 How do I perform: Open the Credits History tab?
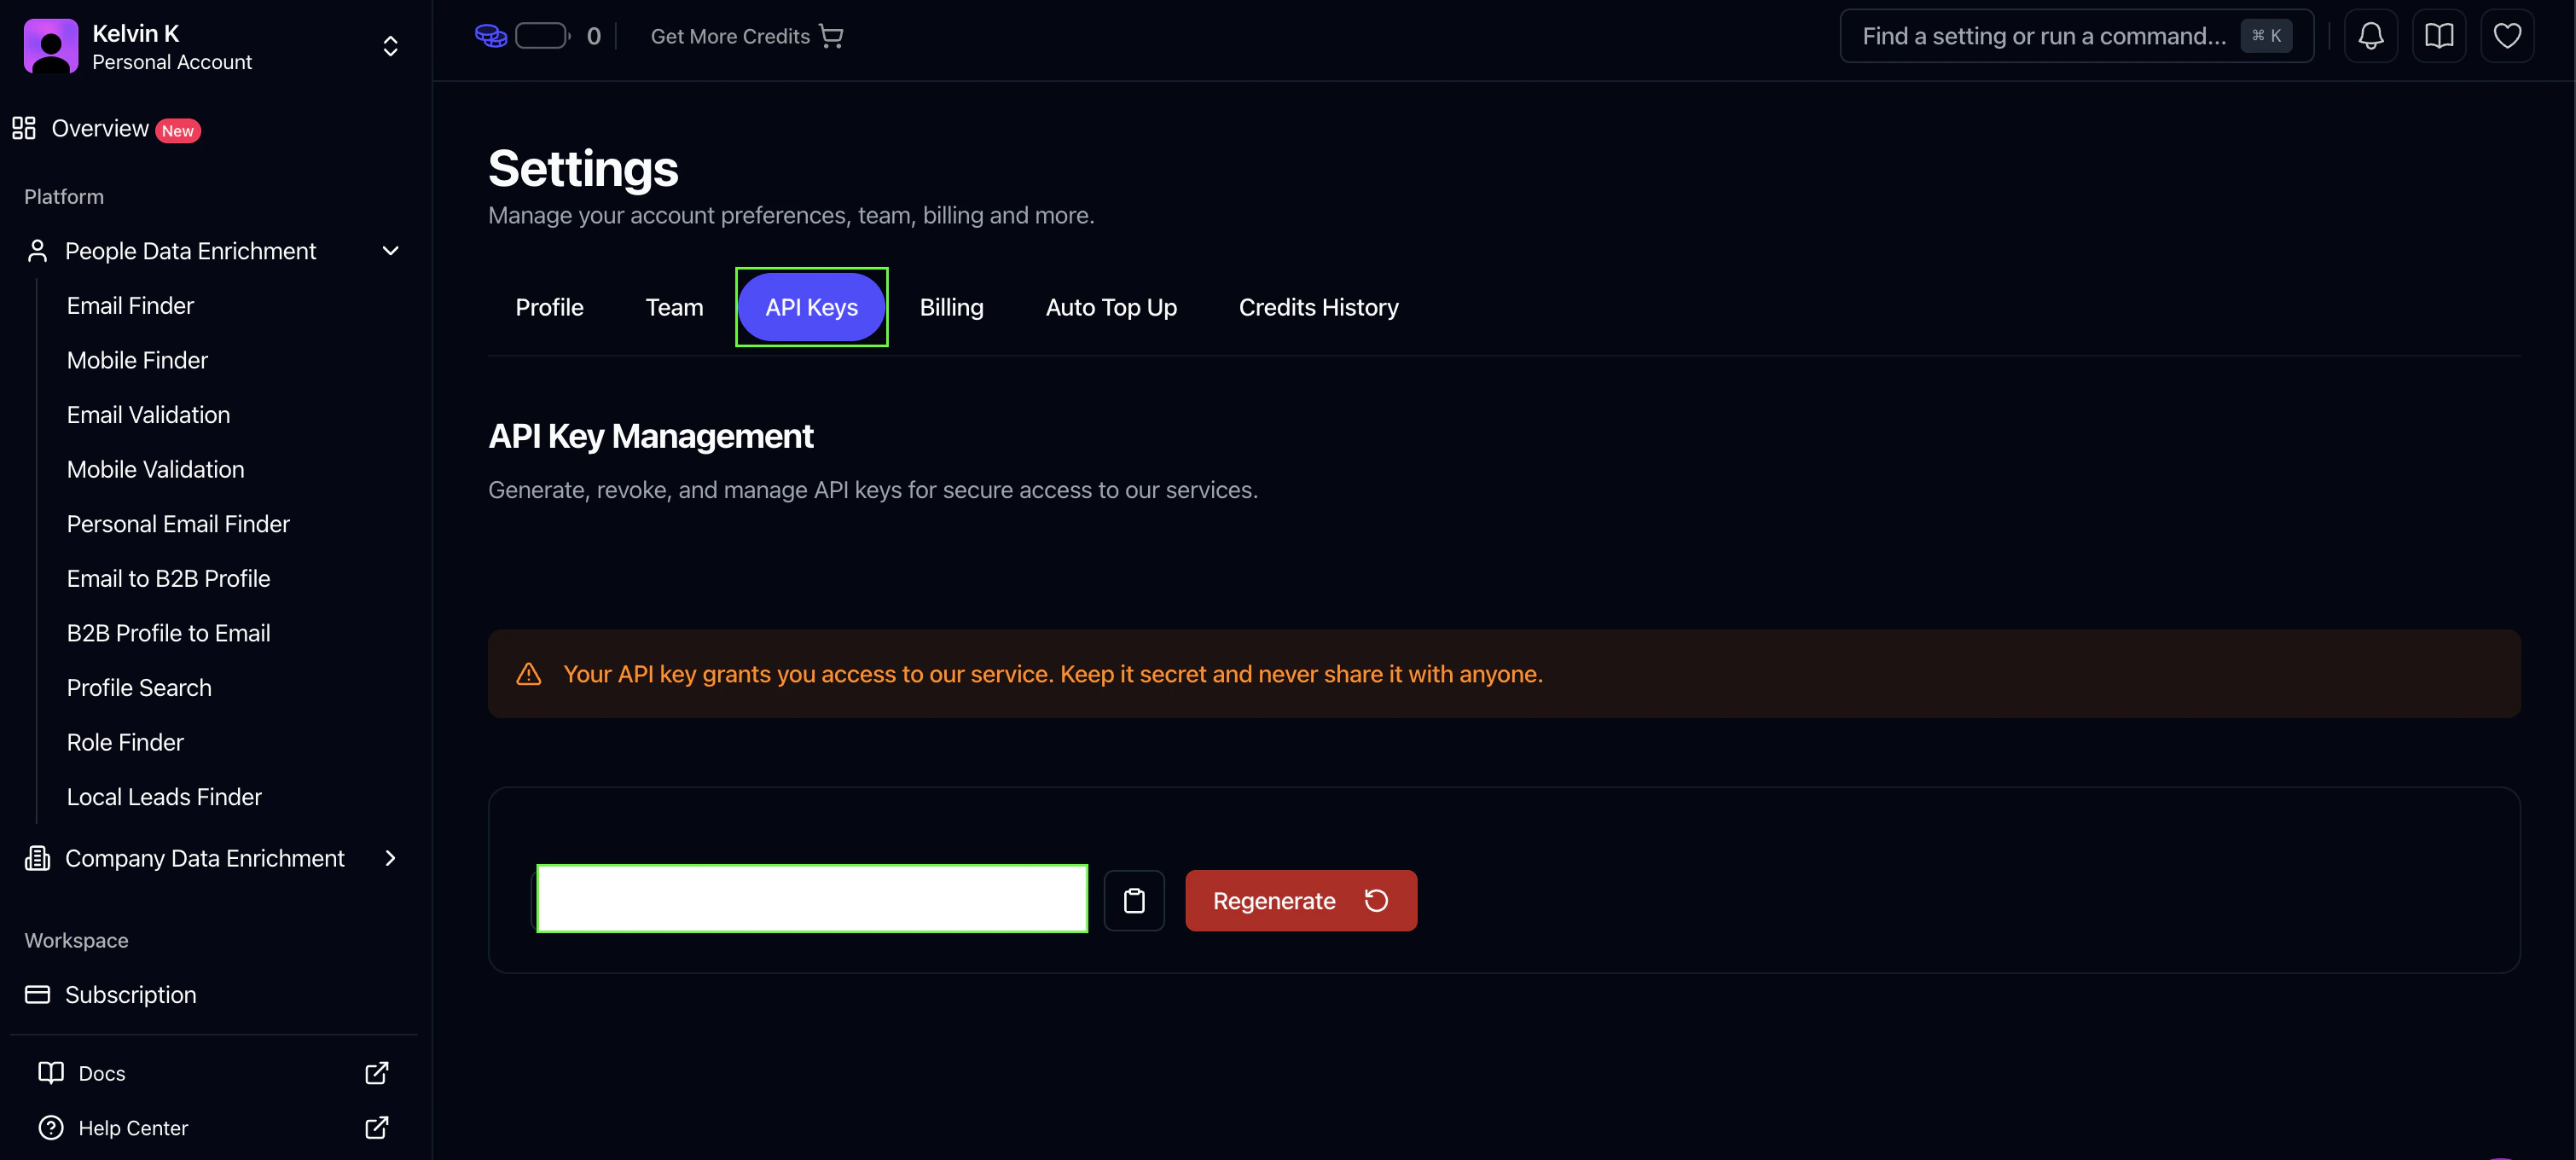1318,307
